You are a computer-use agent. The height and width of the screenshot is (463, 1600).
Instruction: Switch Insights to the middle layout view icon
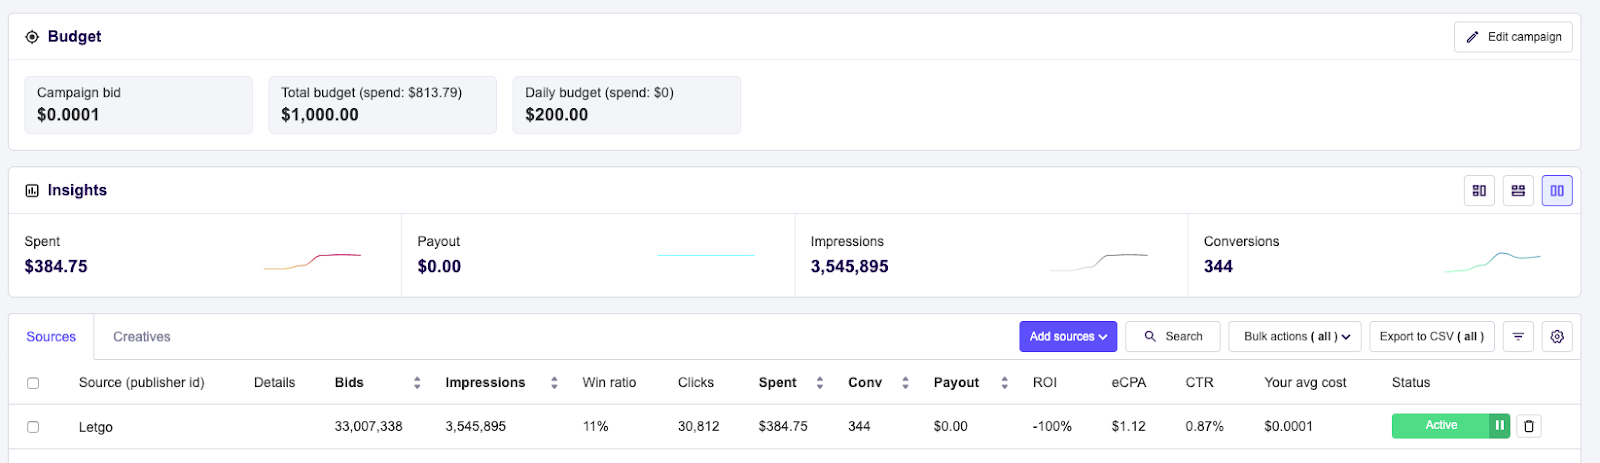coord(1518,191)
